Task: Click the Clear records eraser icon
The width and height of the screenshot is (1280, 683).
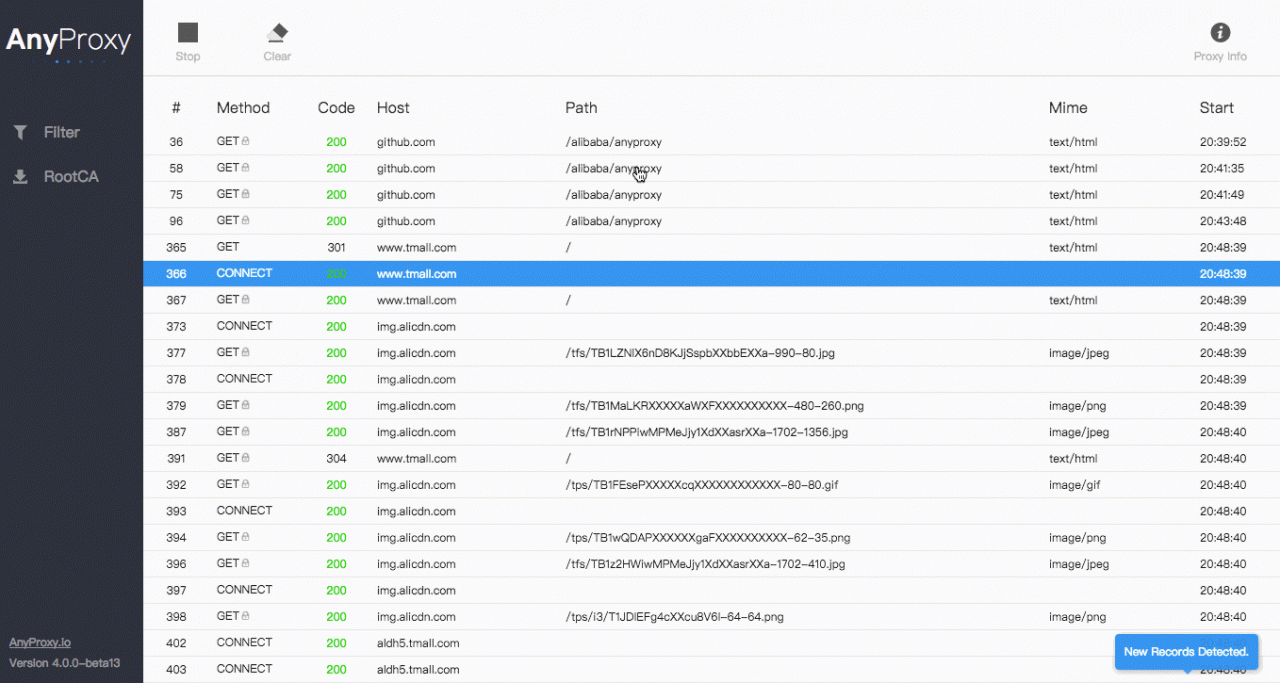Action: pyautogui.click(x=277, y=34)
